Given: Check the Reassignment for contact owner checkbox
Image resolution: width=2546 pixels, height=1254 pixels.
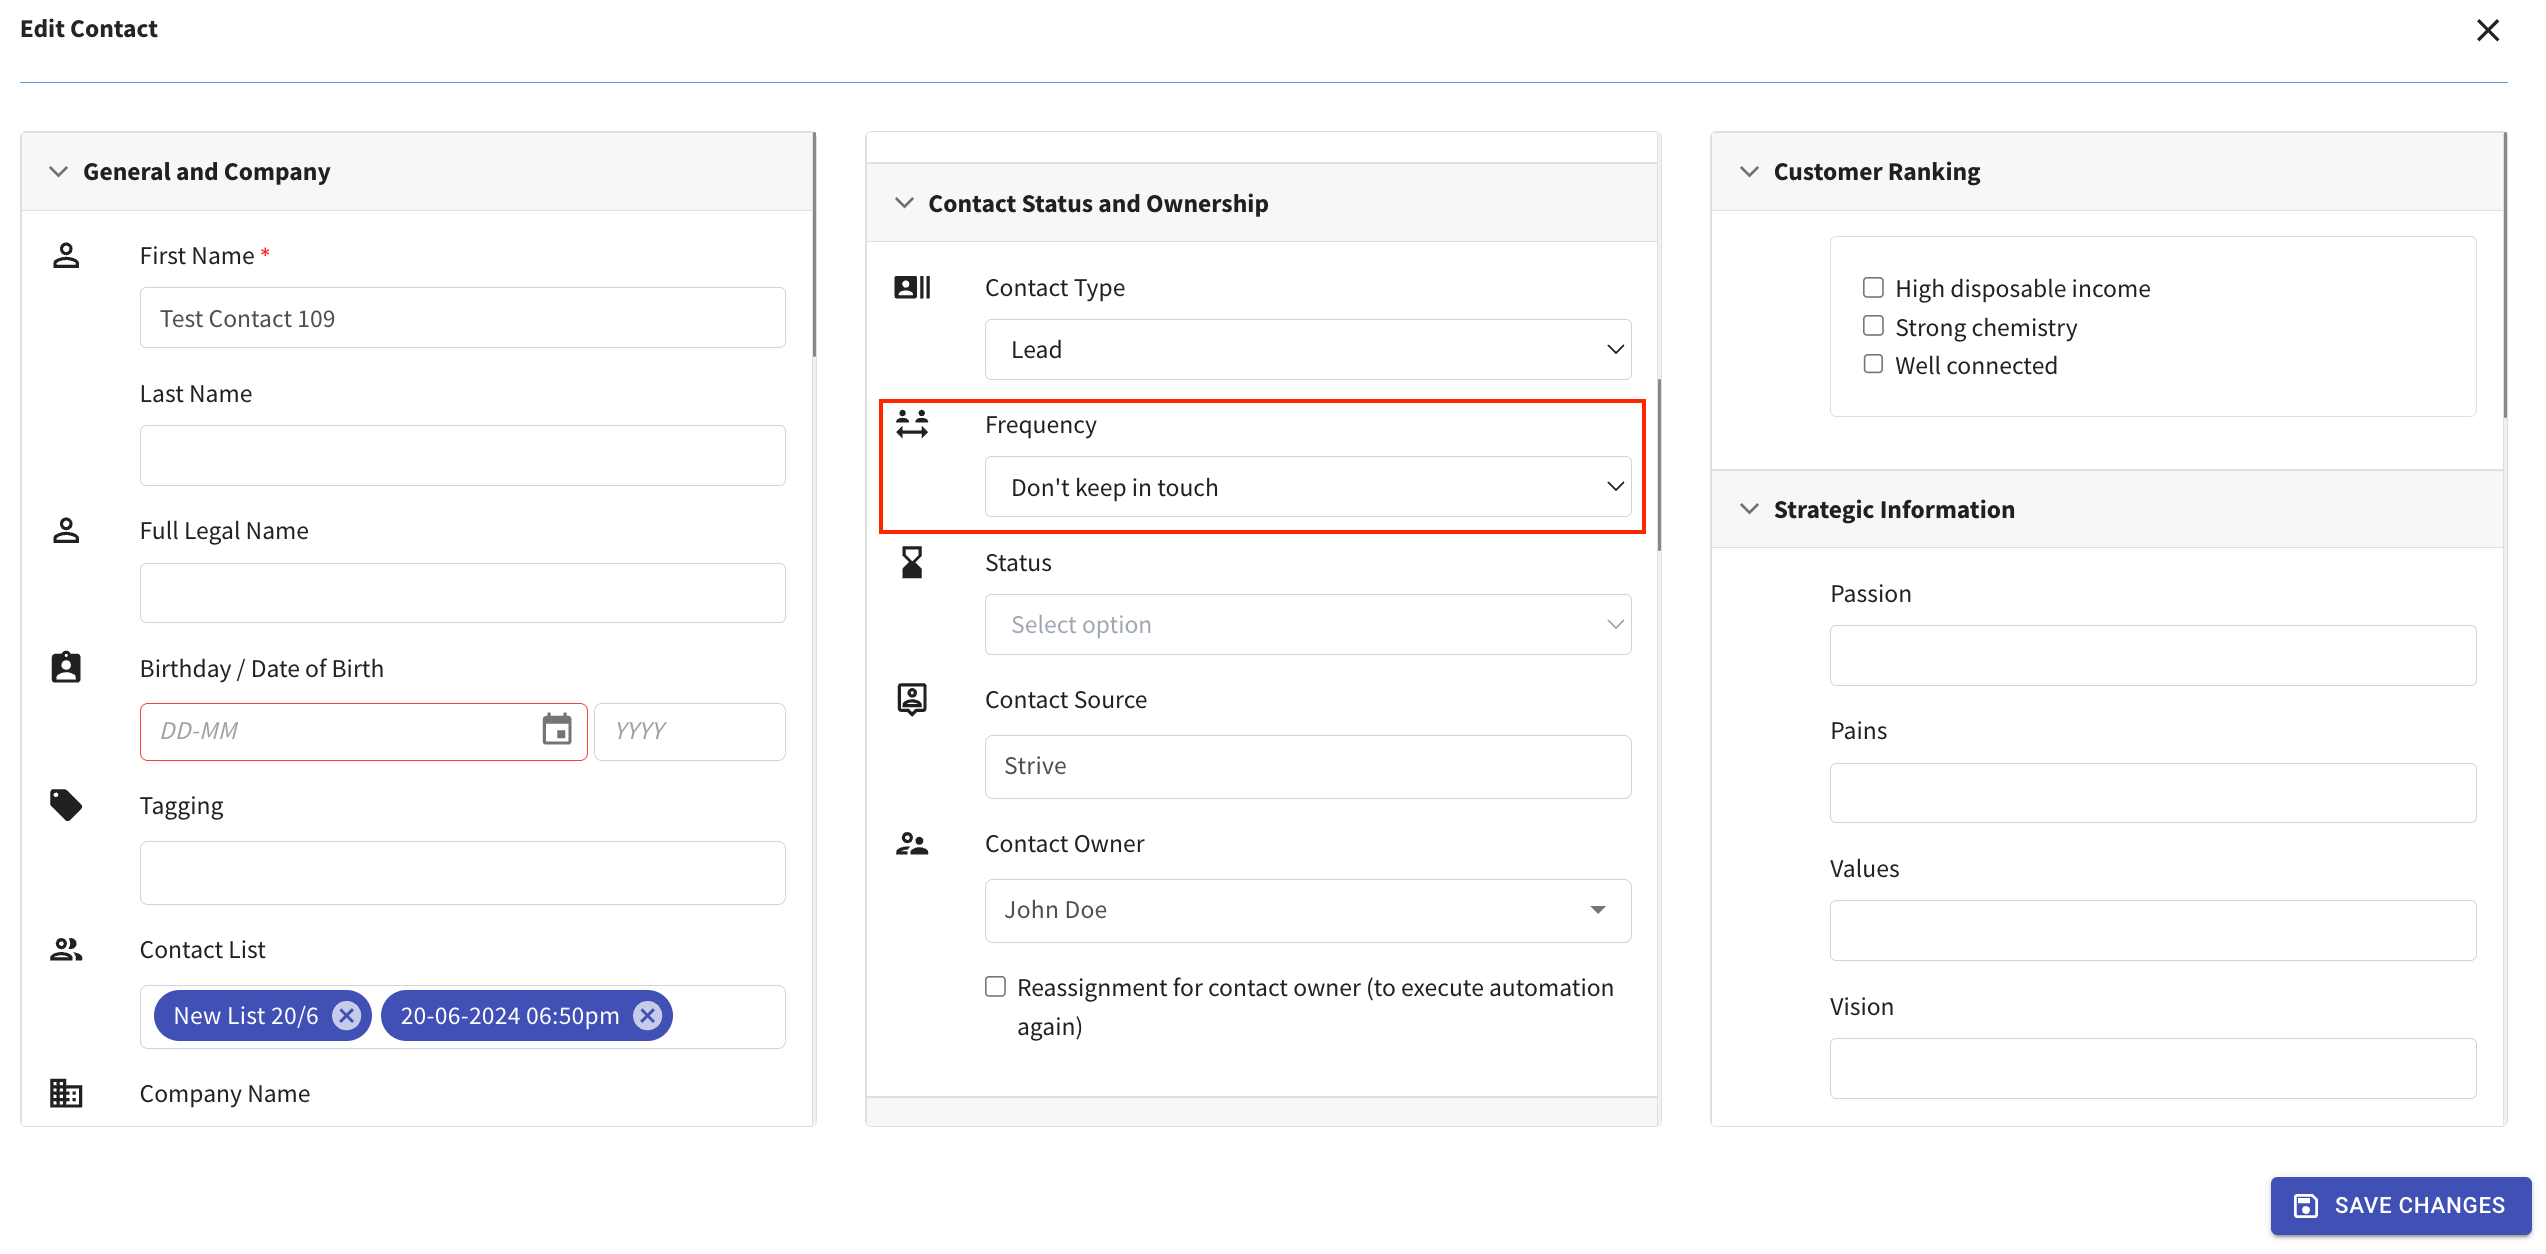Looking at the screenshot, I should [995, 986].
